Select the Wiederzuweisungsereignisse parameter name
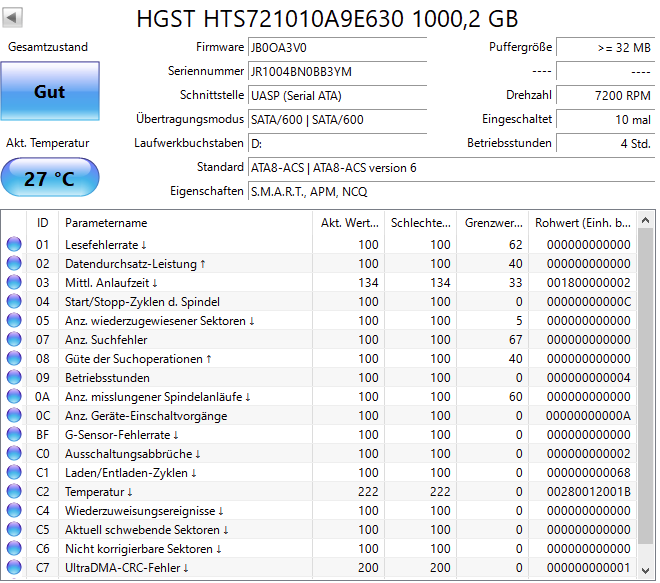 point(144,511)
